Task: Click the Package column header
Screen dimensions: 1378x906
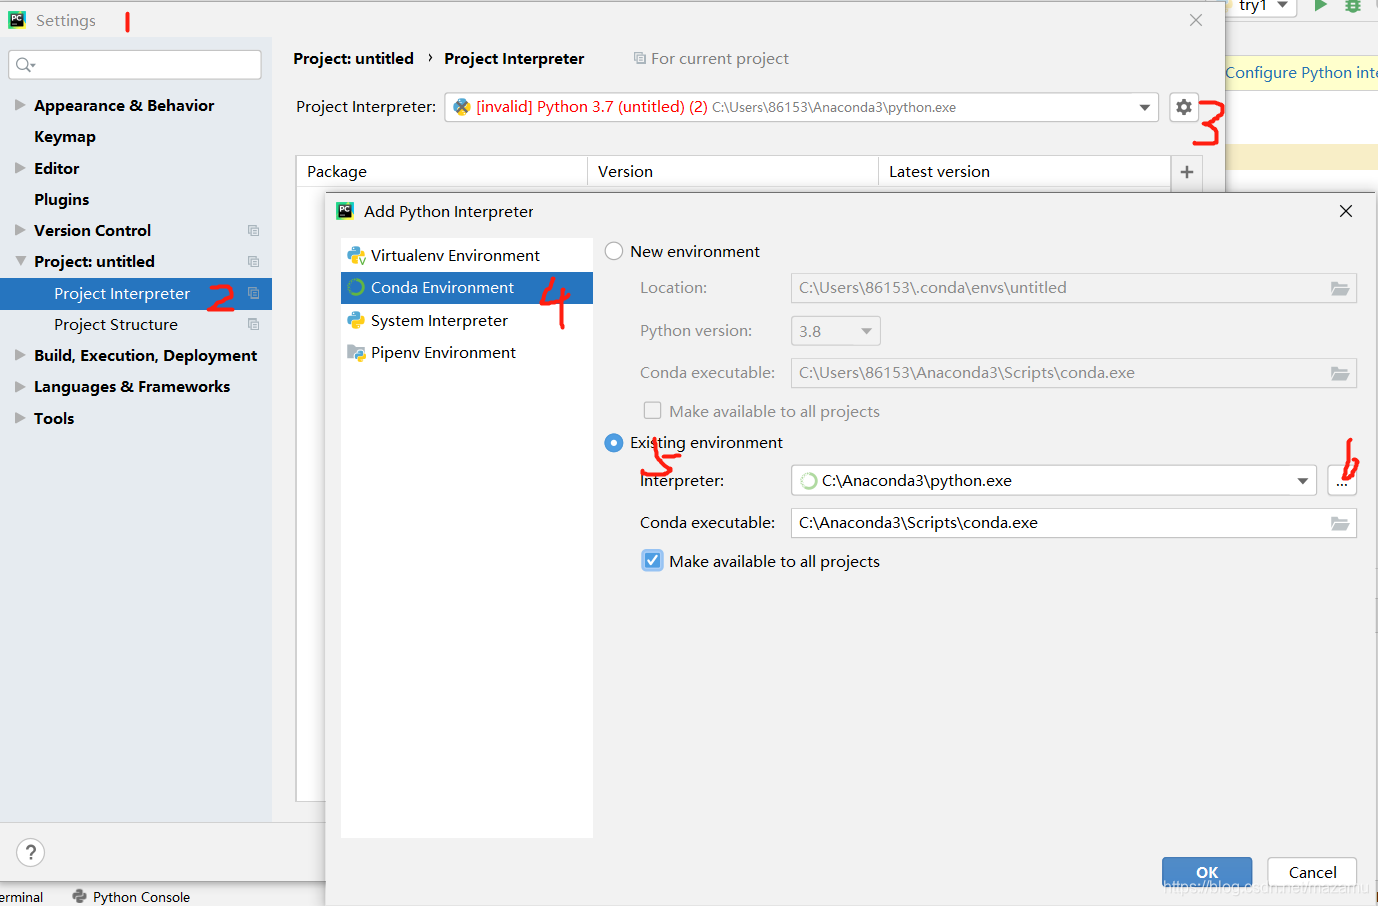Action: (x=442, y=172)
